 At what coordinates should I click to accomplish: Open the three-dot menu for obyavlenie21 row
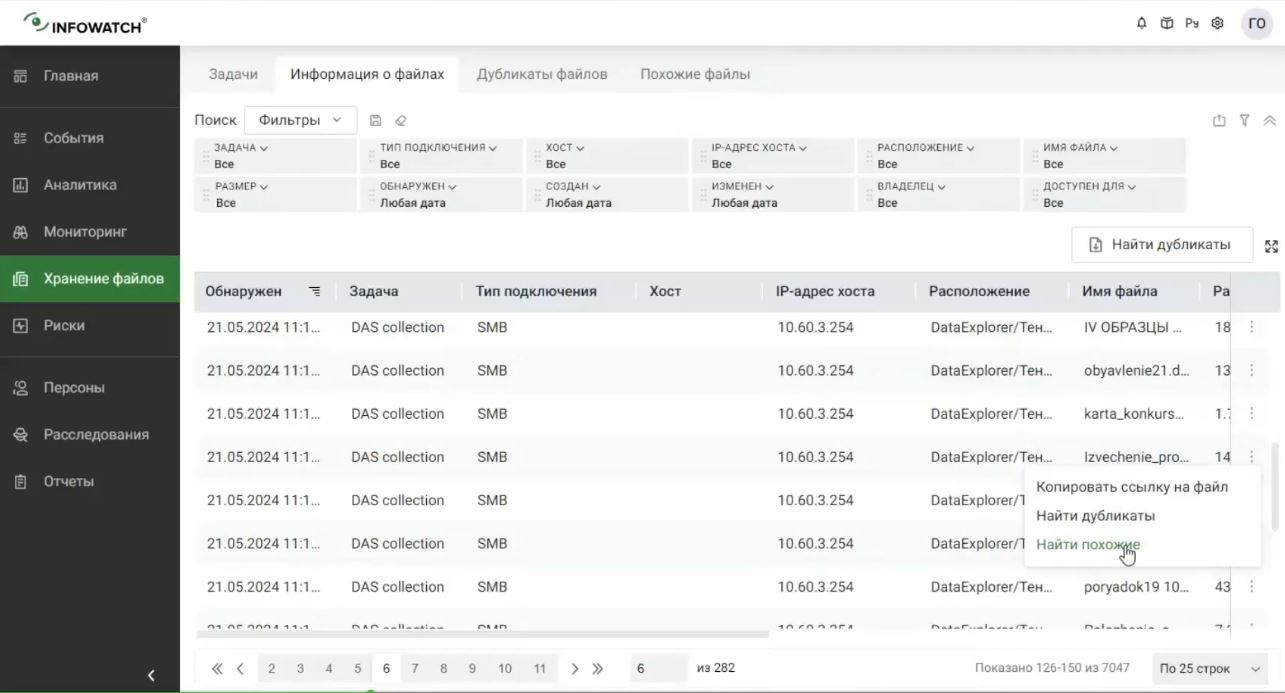point(1251,370)
